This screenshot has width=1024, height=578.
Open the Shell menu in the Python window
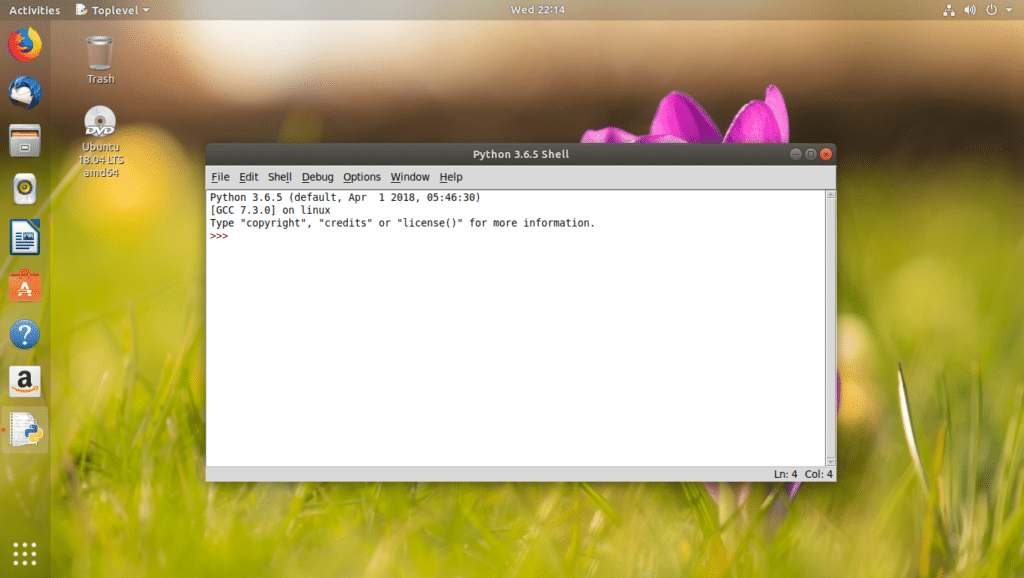tap(279, 177)
